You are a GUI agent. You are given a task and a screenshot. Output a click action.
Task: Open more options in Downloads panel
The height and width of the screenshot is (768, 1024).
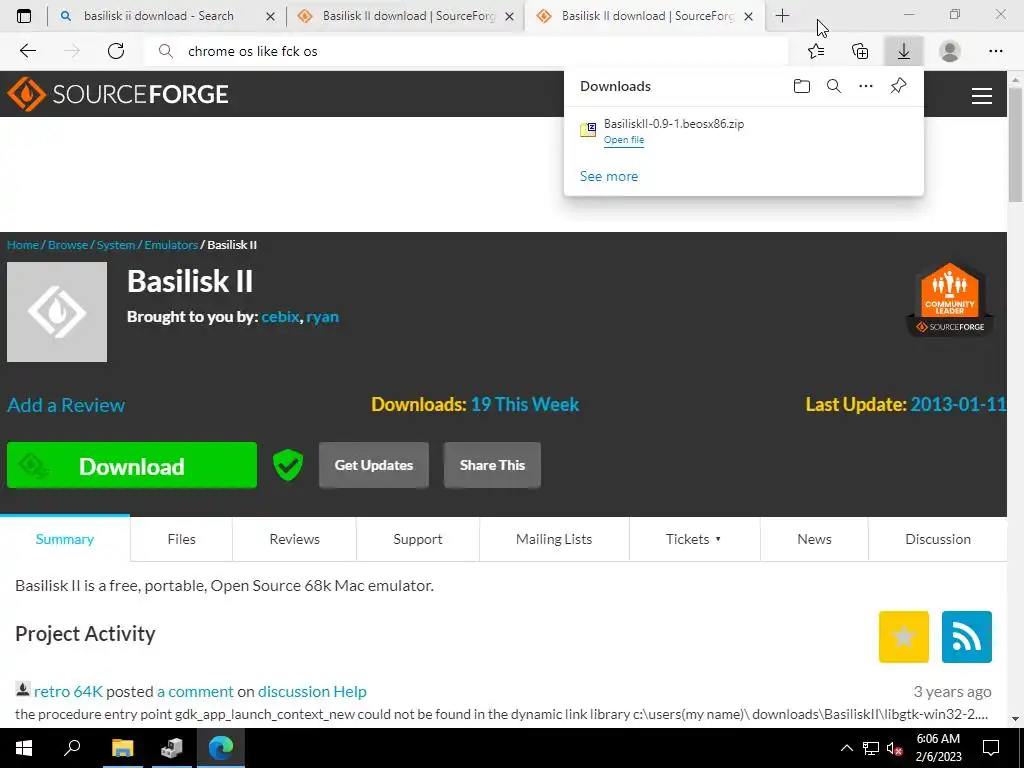pyautogui.click(x=866, y=86)
